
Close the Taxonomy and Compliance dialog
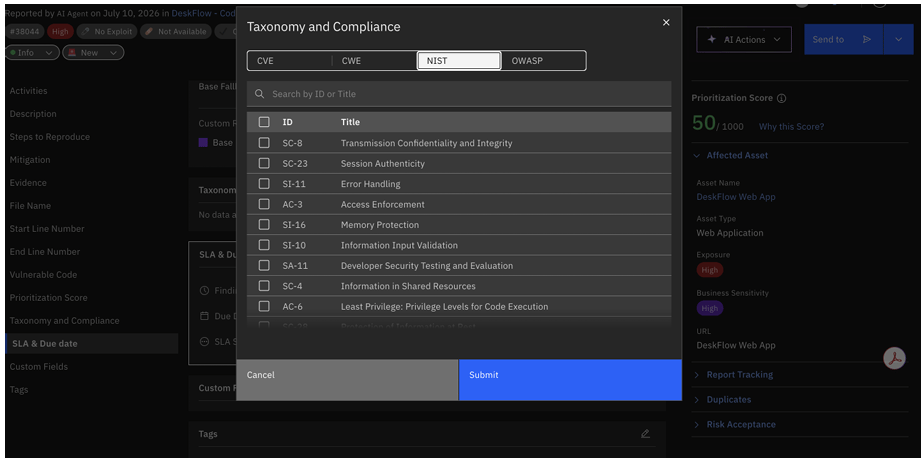point(665,22)
